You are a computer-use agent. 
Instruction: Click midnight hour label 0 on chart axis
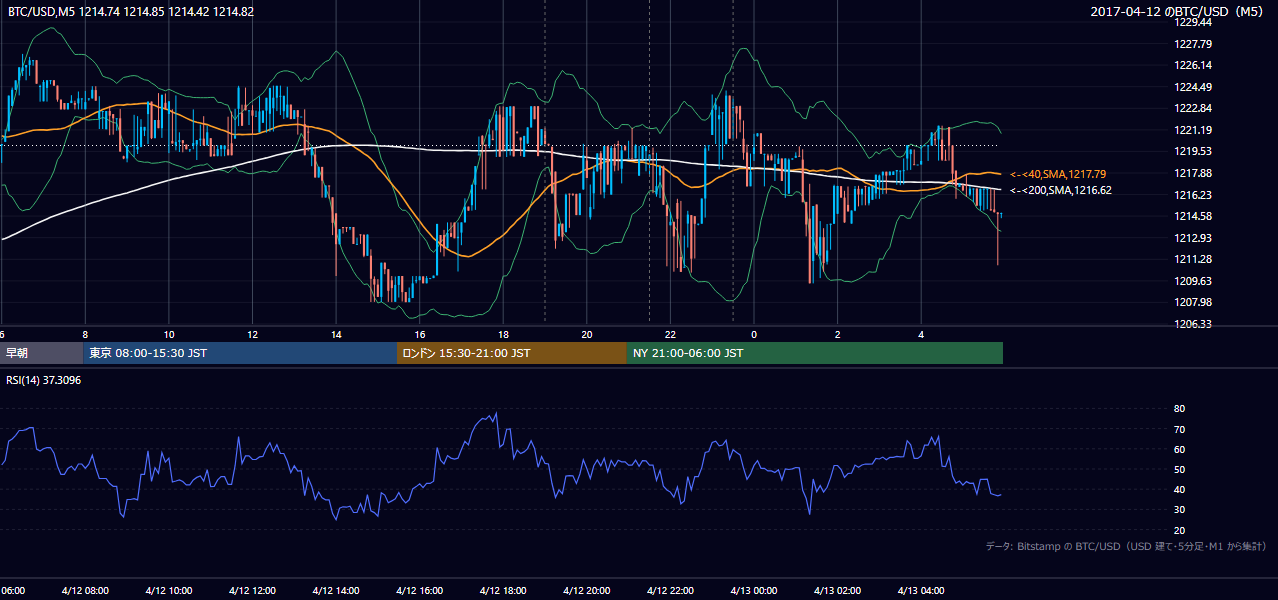(754, 334)
